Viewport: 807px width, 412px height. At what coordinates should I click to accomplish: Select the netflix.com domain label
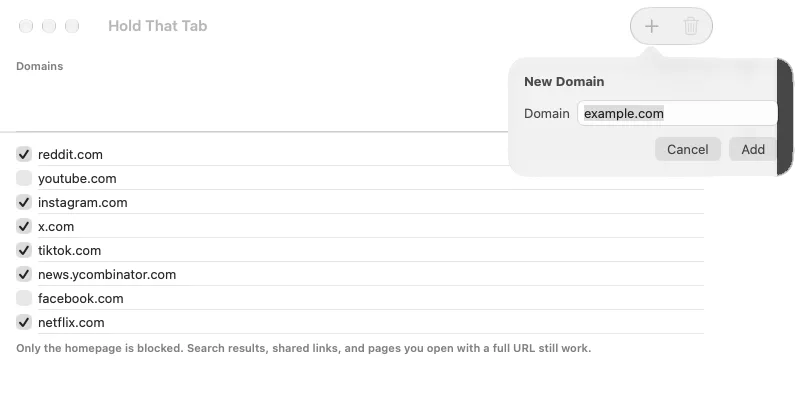pyautogui.click(x=71, y=323)
